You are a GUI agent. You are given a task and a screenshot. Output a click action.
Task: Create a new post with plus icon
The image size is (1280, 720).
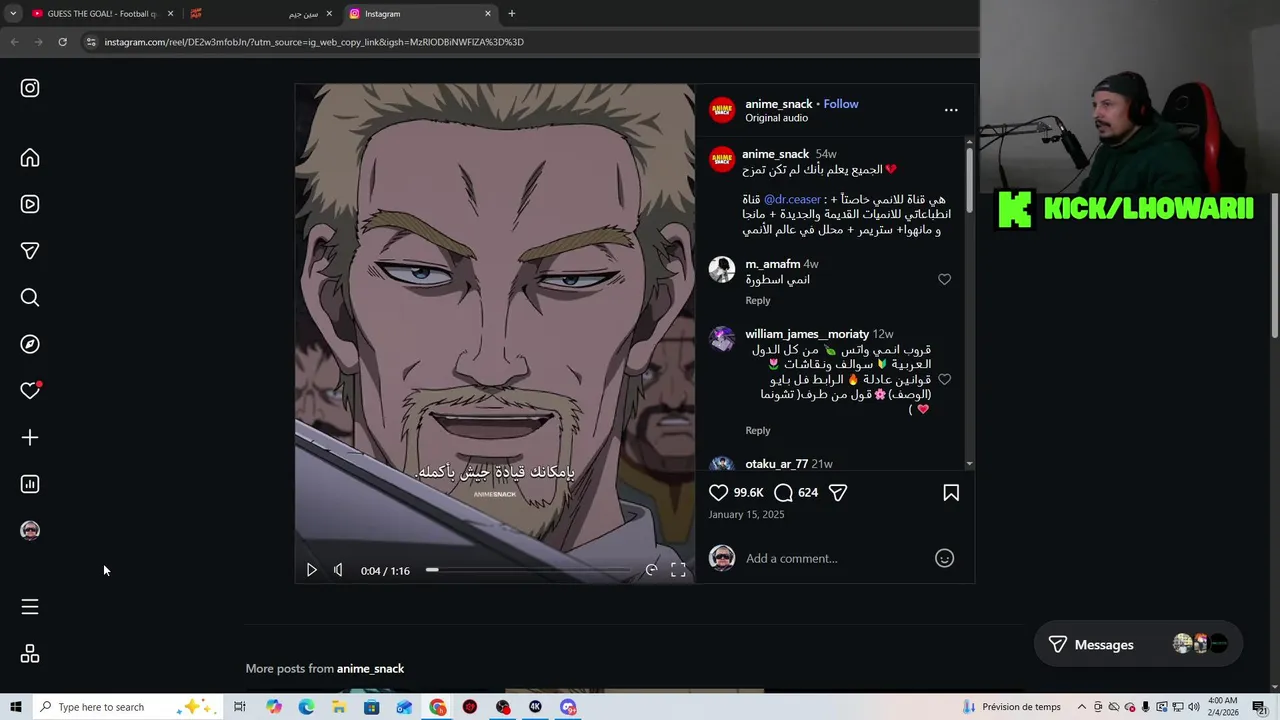click(30, 437)
